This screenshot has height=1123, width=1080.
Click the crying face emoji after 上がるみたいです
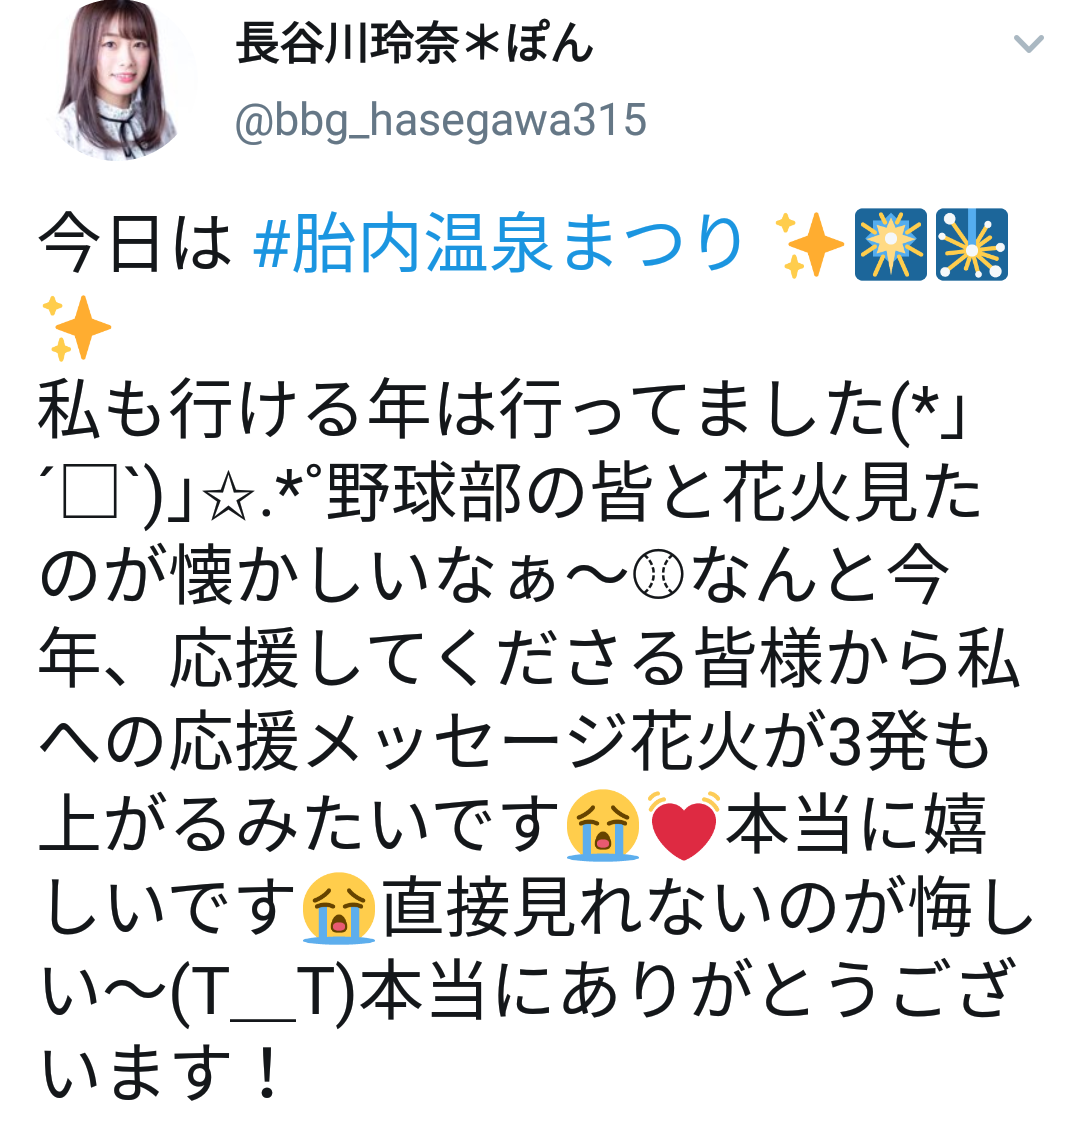[x=603, y=824]
